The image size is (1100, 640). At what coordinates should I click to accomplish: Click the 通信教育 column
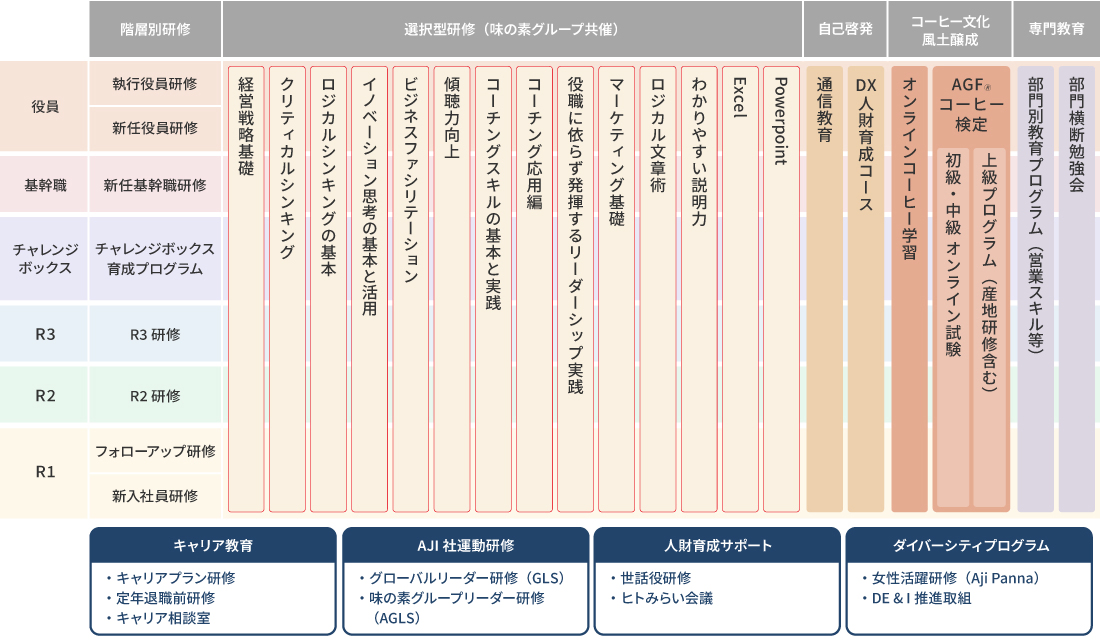click(x=825, y=289)
